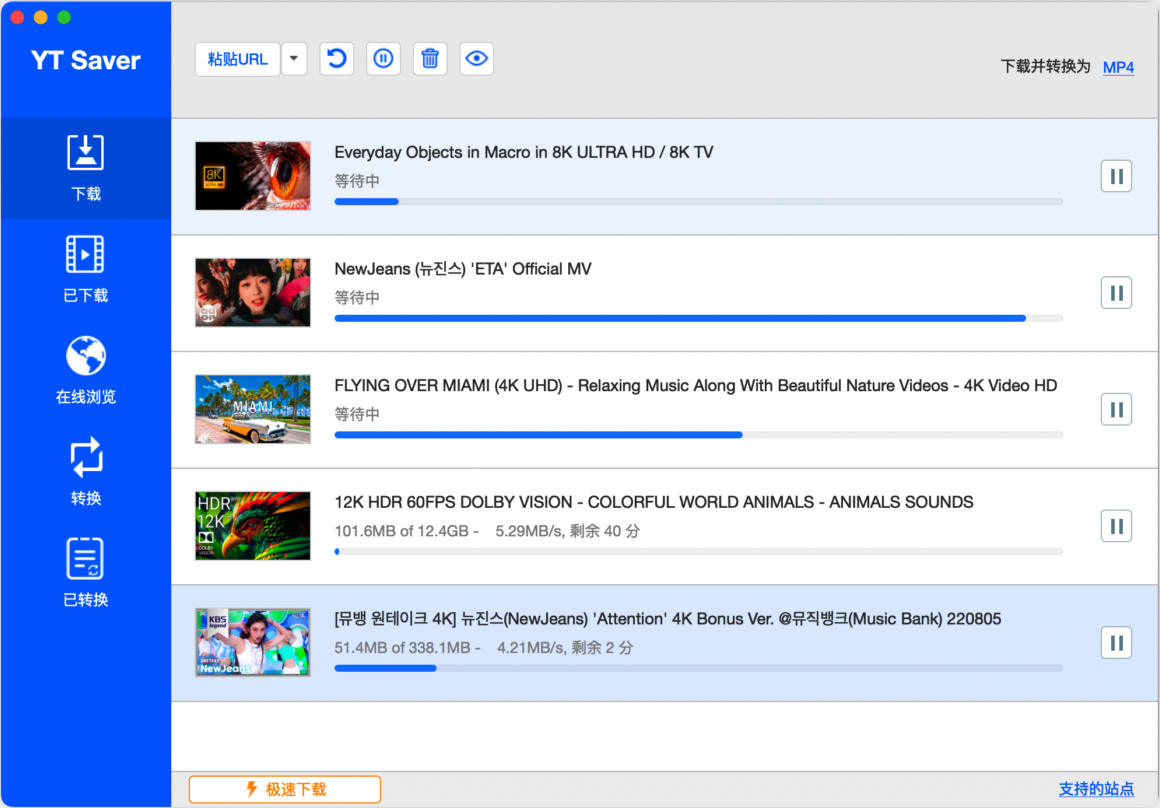Click 等待中 status under NewJeans ETA

(x=357, y=298)
